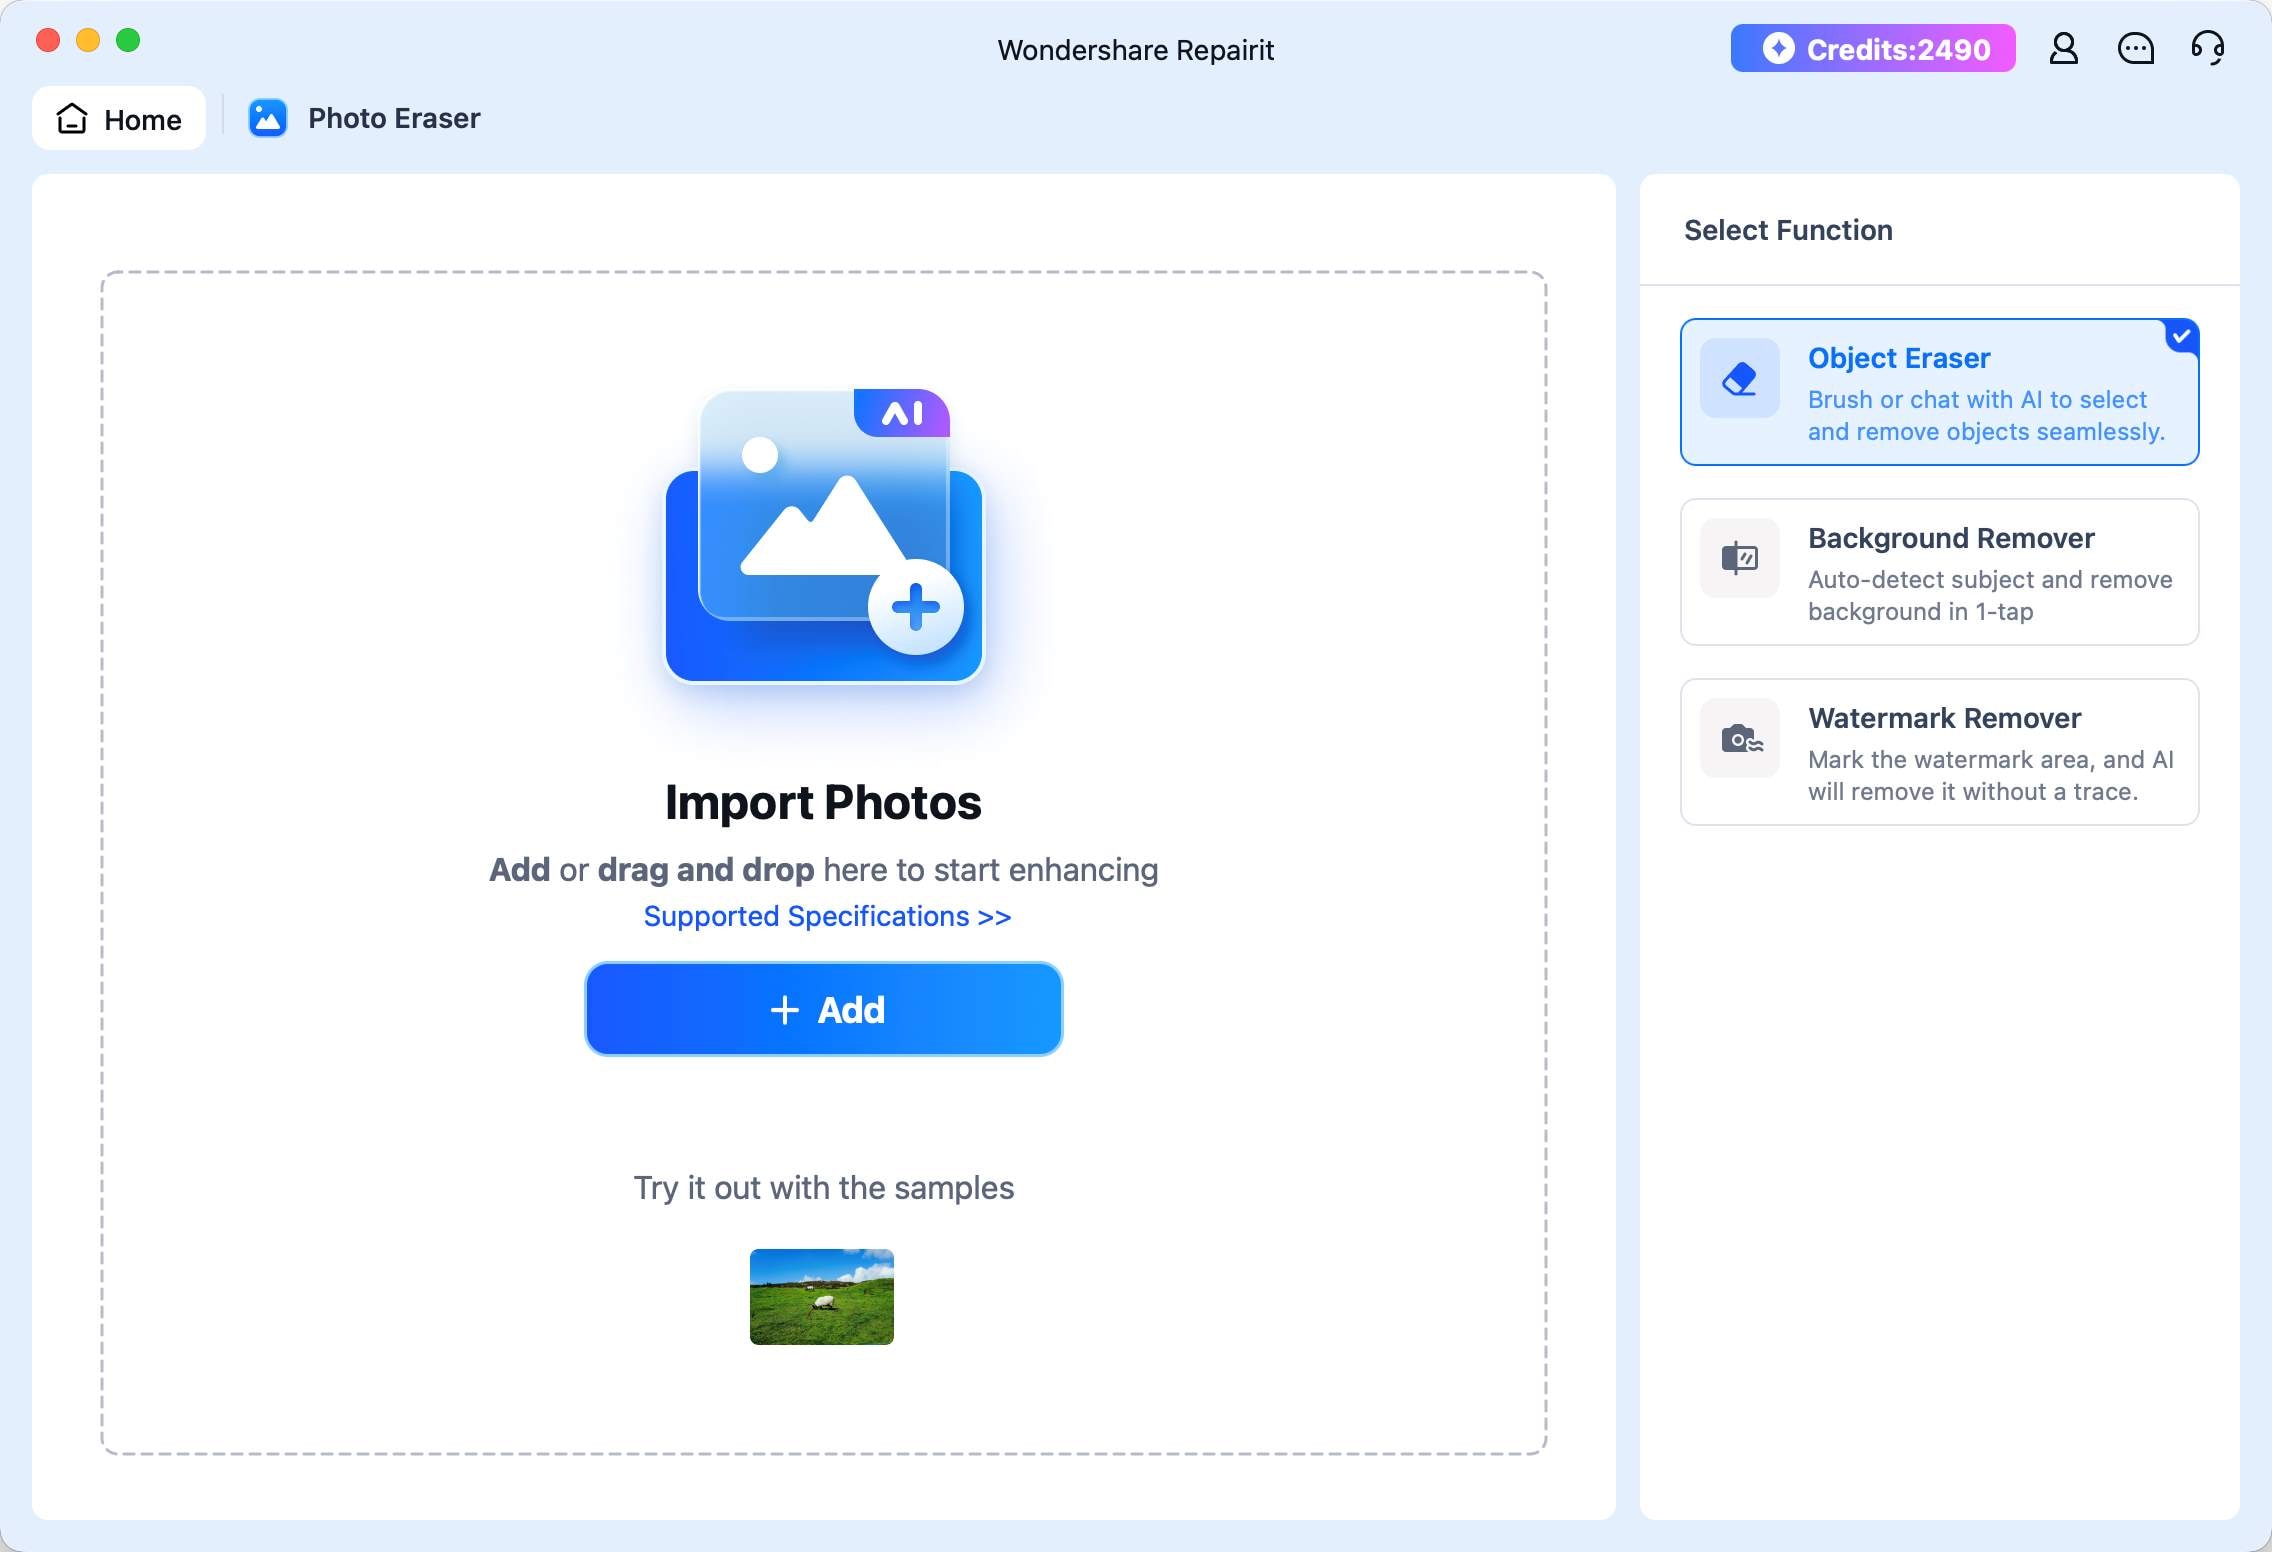Select the Object Eraser function card
The width and height of the screenshot is (2272, 1552).
[x=1939, y=392]
